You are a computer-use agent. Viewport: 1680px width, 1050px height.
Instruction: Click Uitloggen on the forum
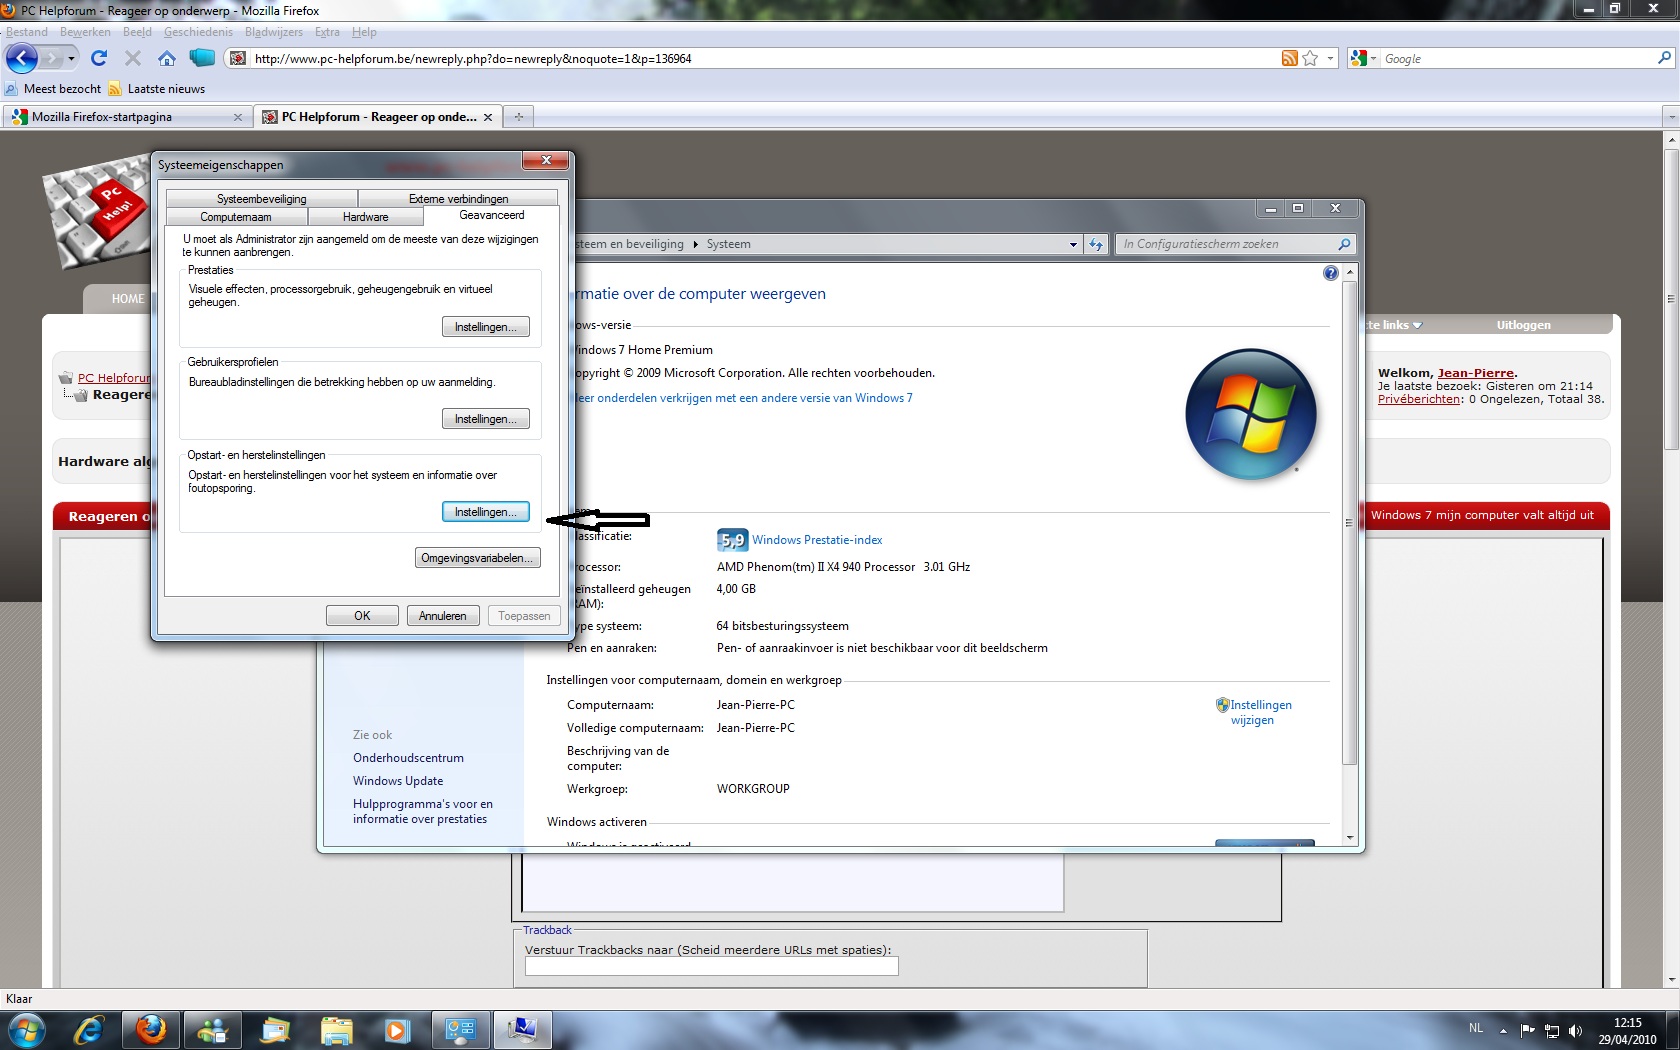pos(1523,325)
